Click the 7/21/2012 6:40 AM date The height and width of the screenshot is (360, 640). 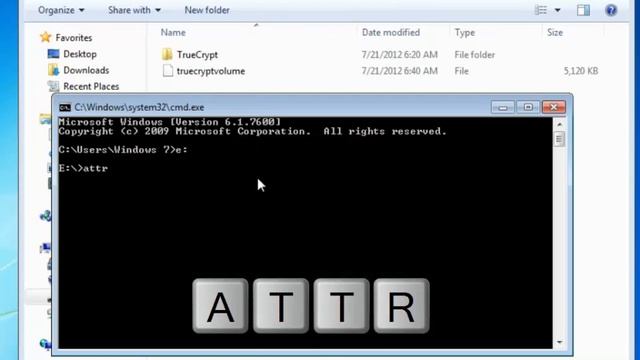pyautogui.click(x=400, y=71)
